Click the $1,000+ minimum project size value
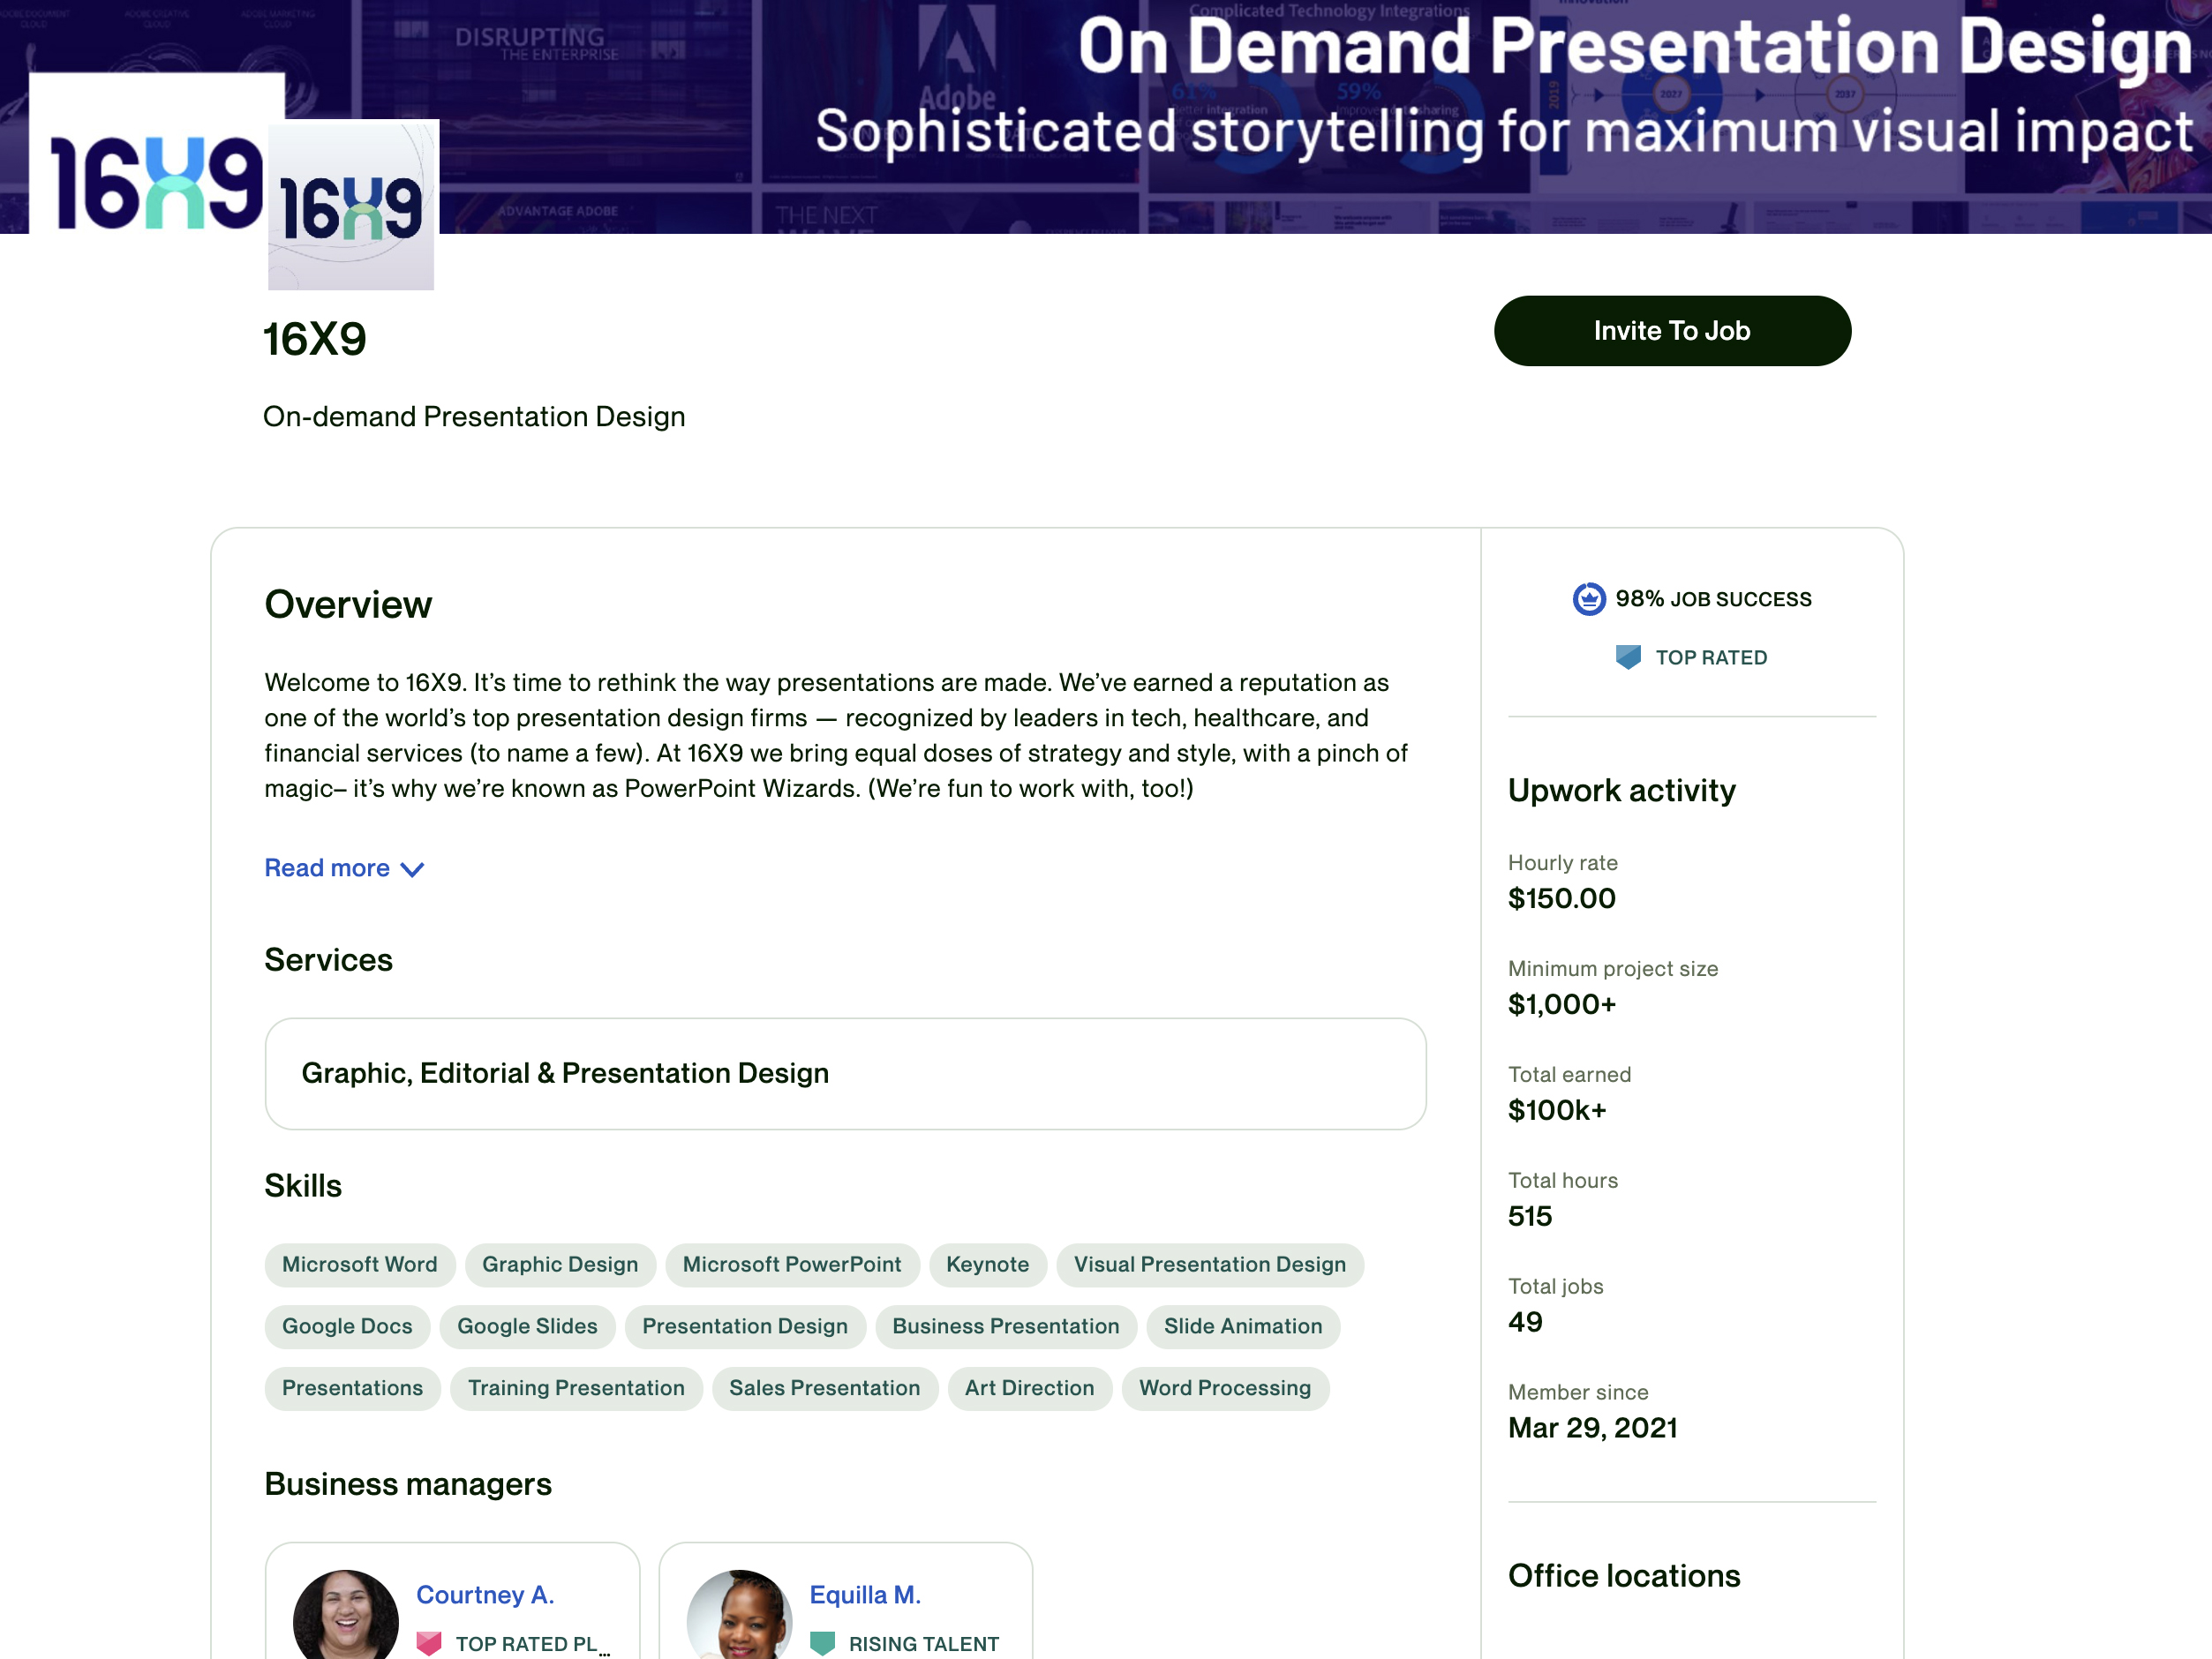 tap(1562, 1005)
